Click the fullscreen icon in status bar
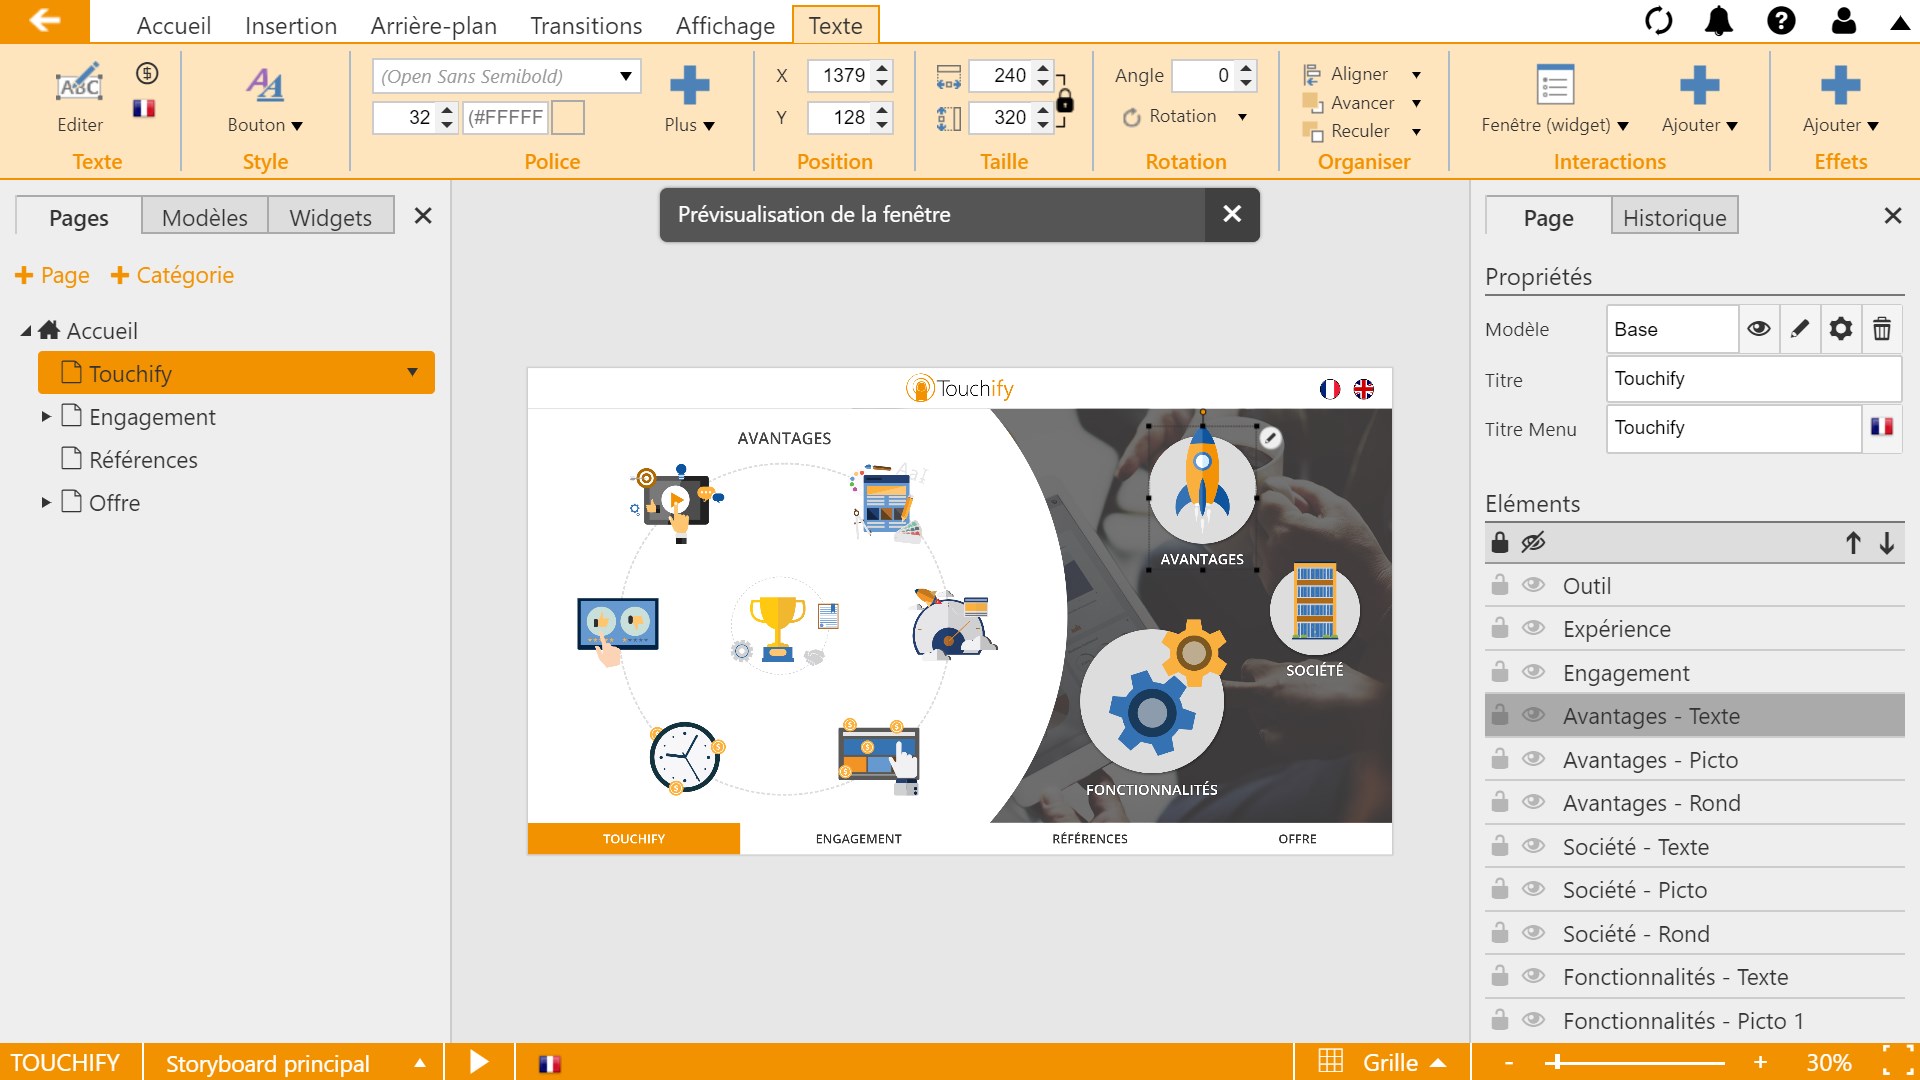 coord(1898,1062)
